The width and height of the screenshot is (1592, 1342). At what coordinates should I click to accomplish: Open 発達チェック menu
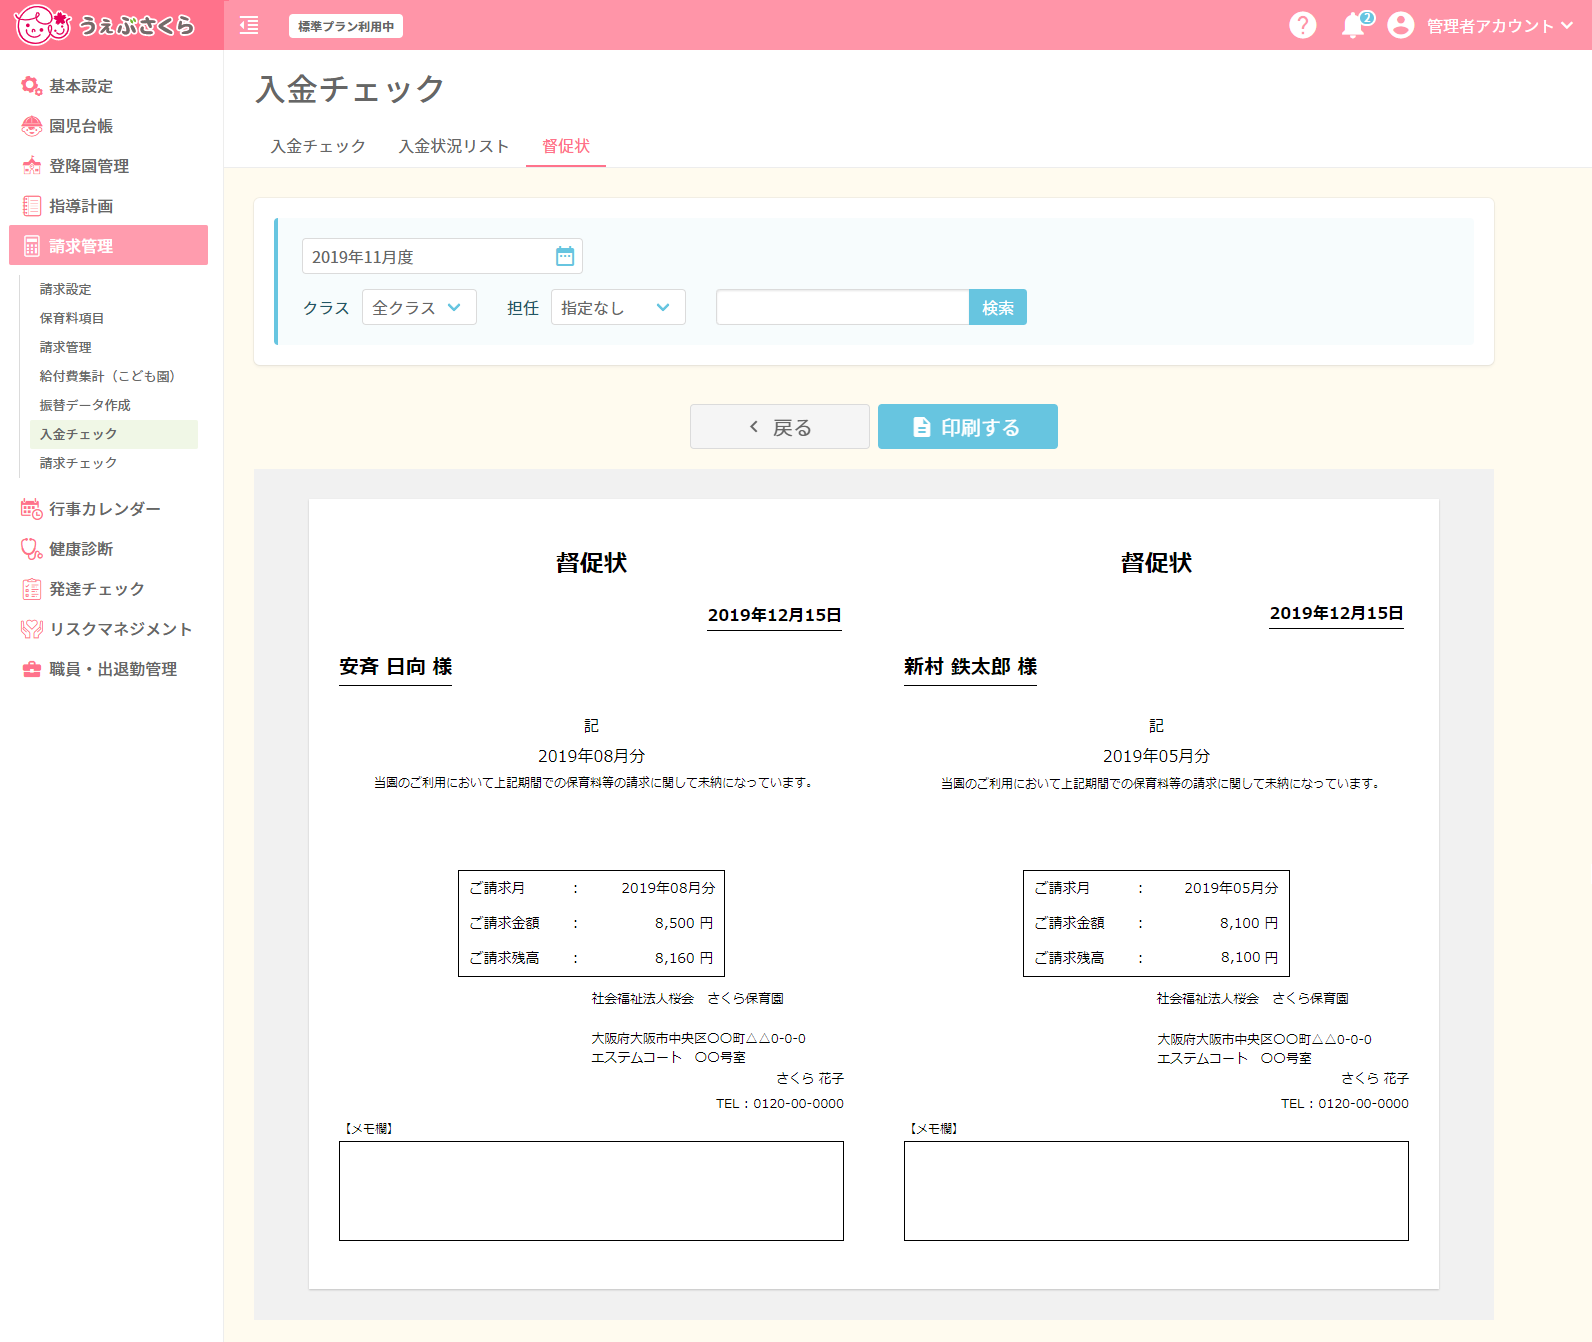pos(108,589)
